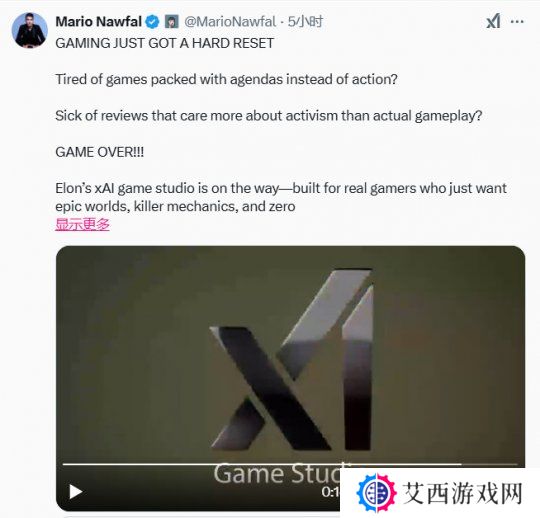540x518 pixels.
Task: Click the GAMING JUST GOT A HARD RESET headline
Action: tap(165, 43)
